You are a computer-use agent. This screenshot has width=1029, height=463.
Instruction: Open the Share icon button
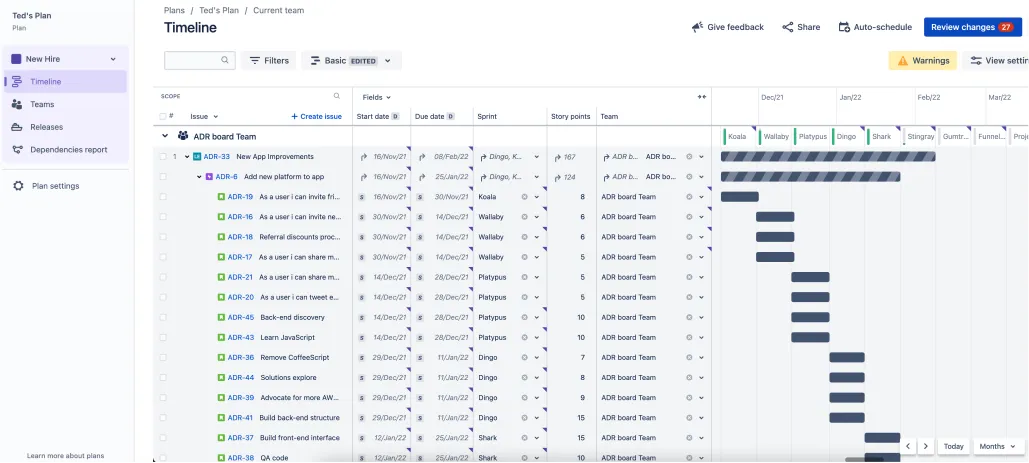click(x=788, y=27)
